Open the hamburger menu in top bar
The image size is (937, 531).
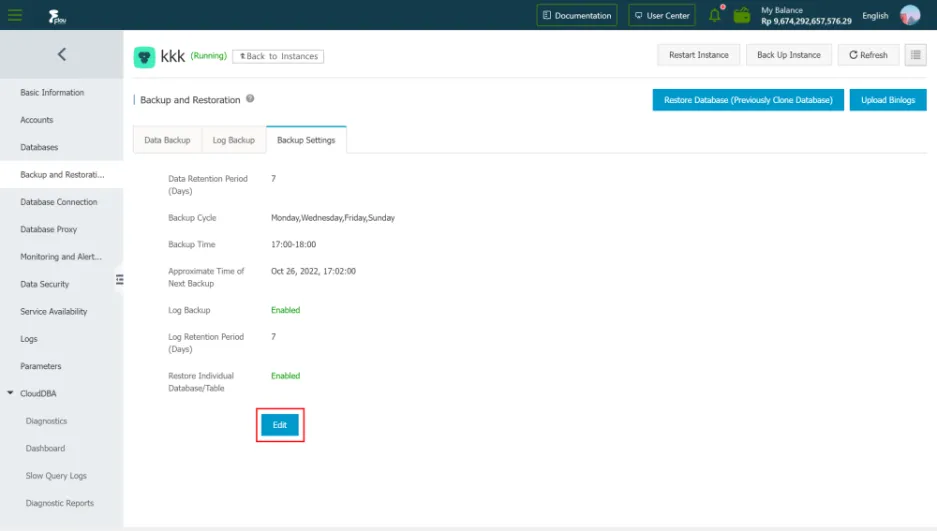pos(15,15)
